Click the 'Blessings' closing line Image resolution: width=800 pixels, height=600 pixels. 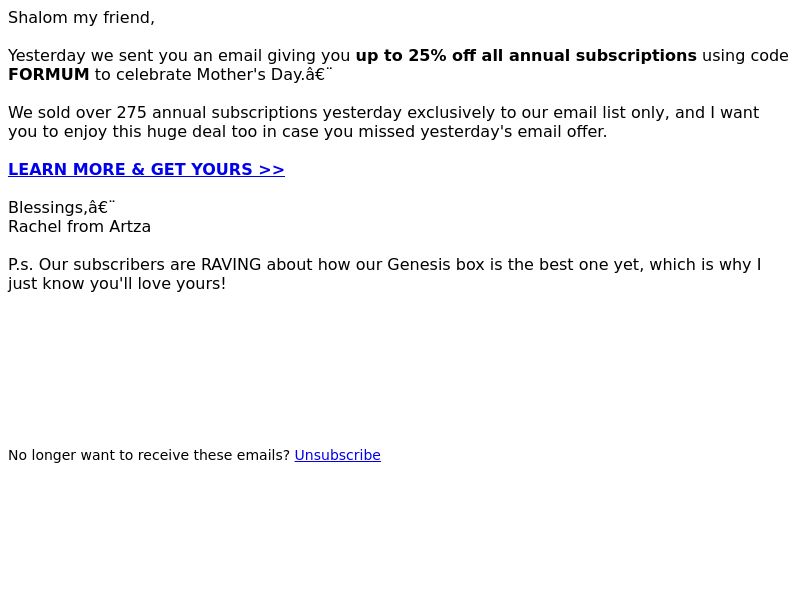tap(46, 208)
